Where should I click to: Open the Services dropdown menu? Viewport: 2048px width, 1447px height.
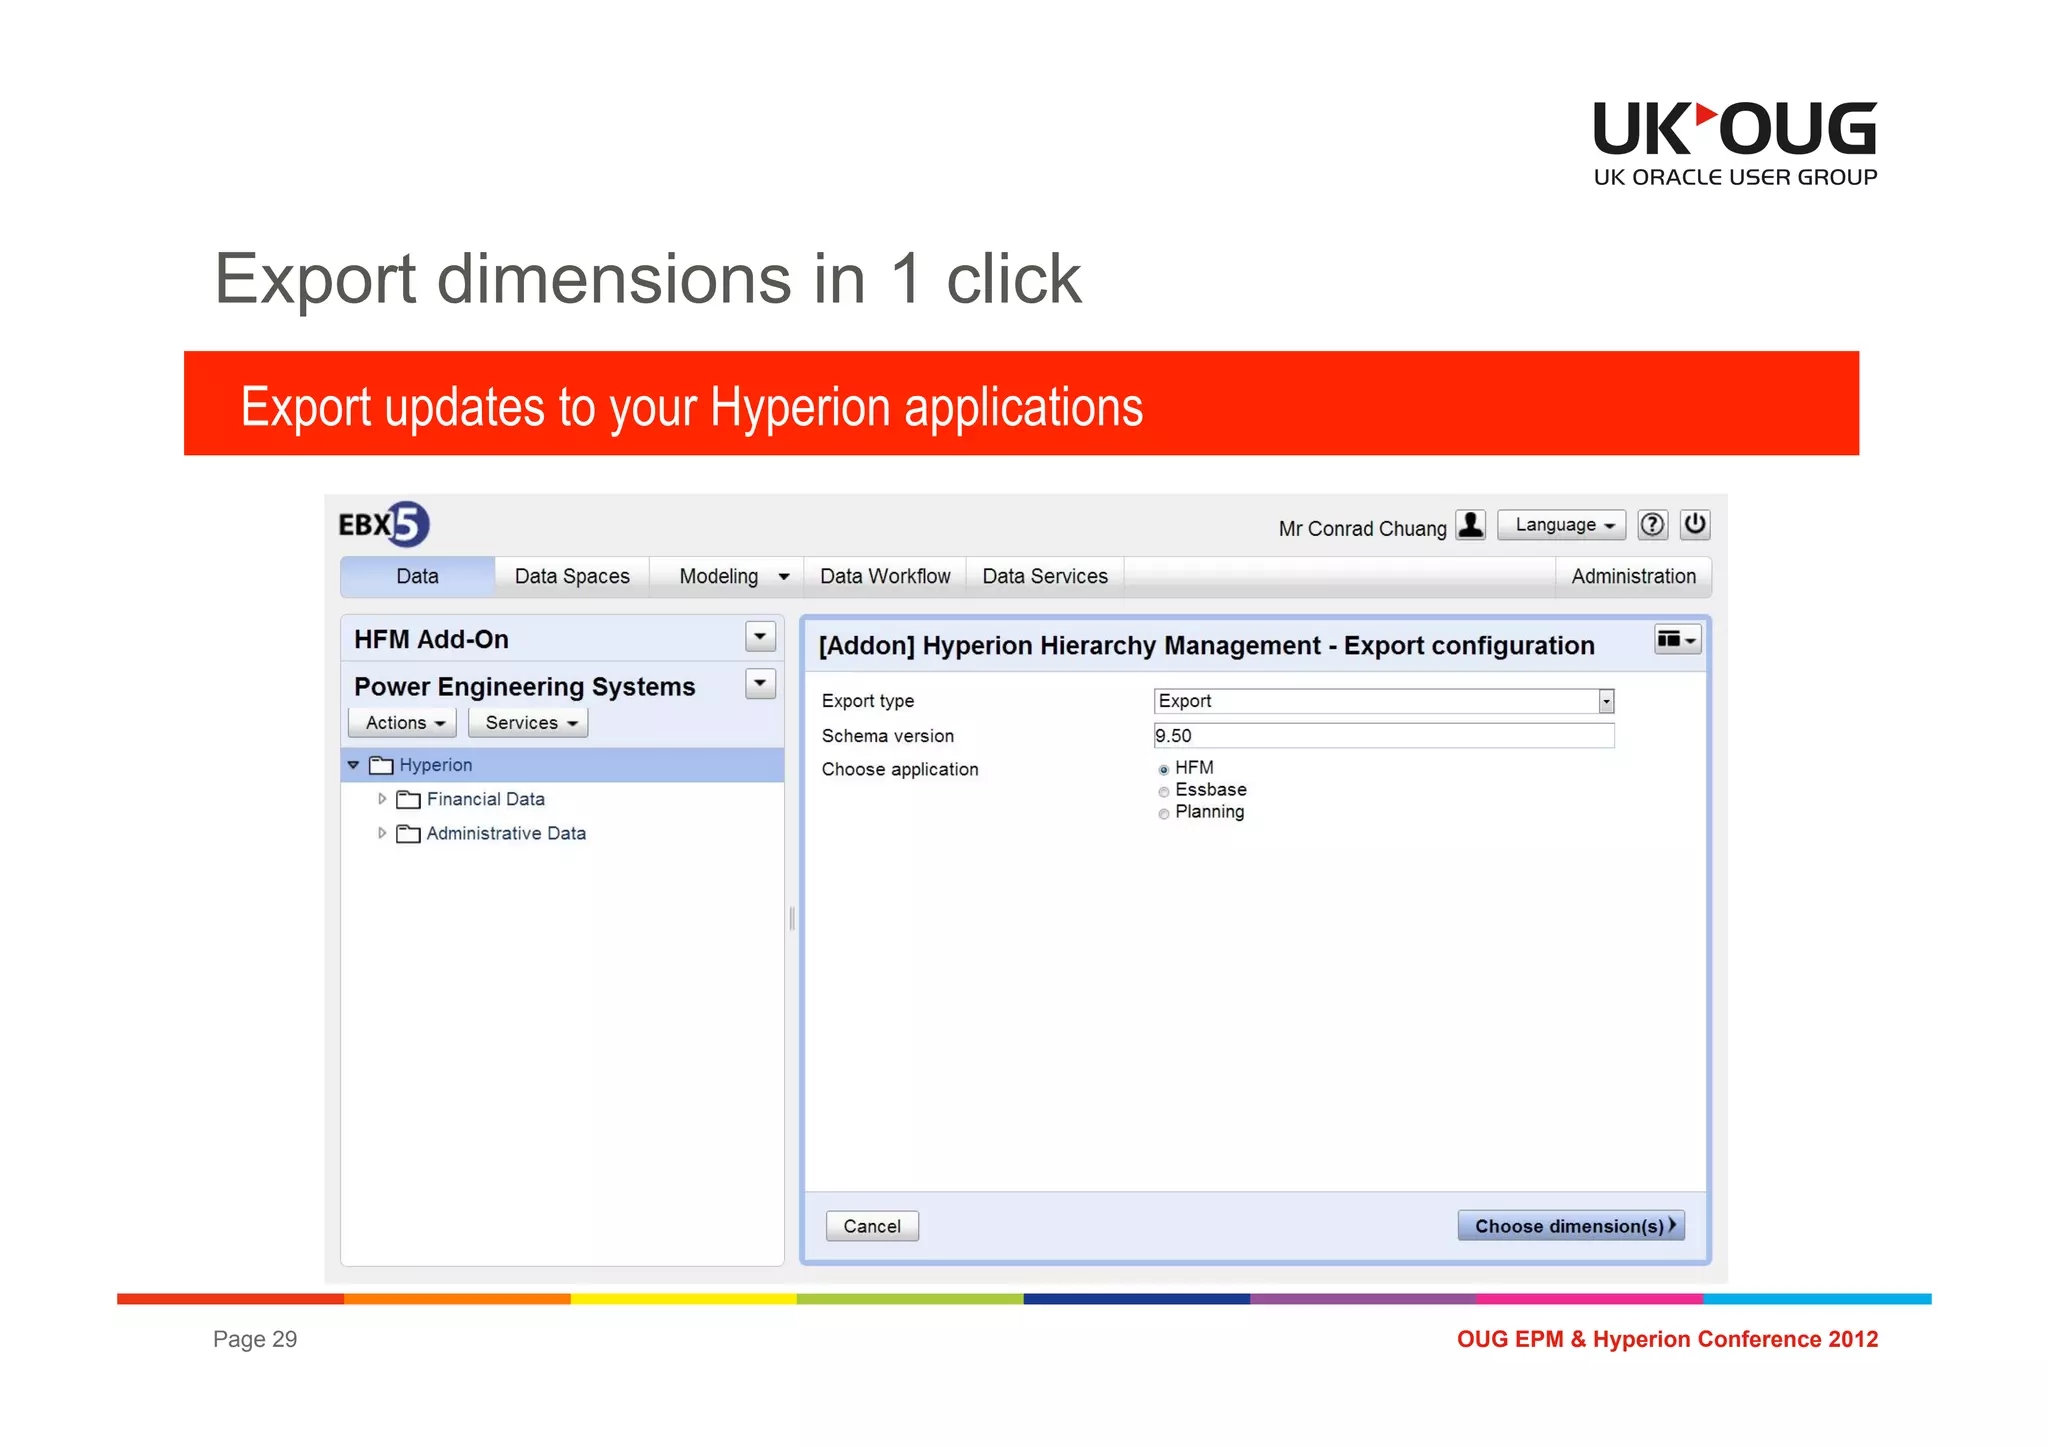(528, 723)
